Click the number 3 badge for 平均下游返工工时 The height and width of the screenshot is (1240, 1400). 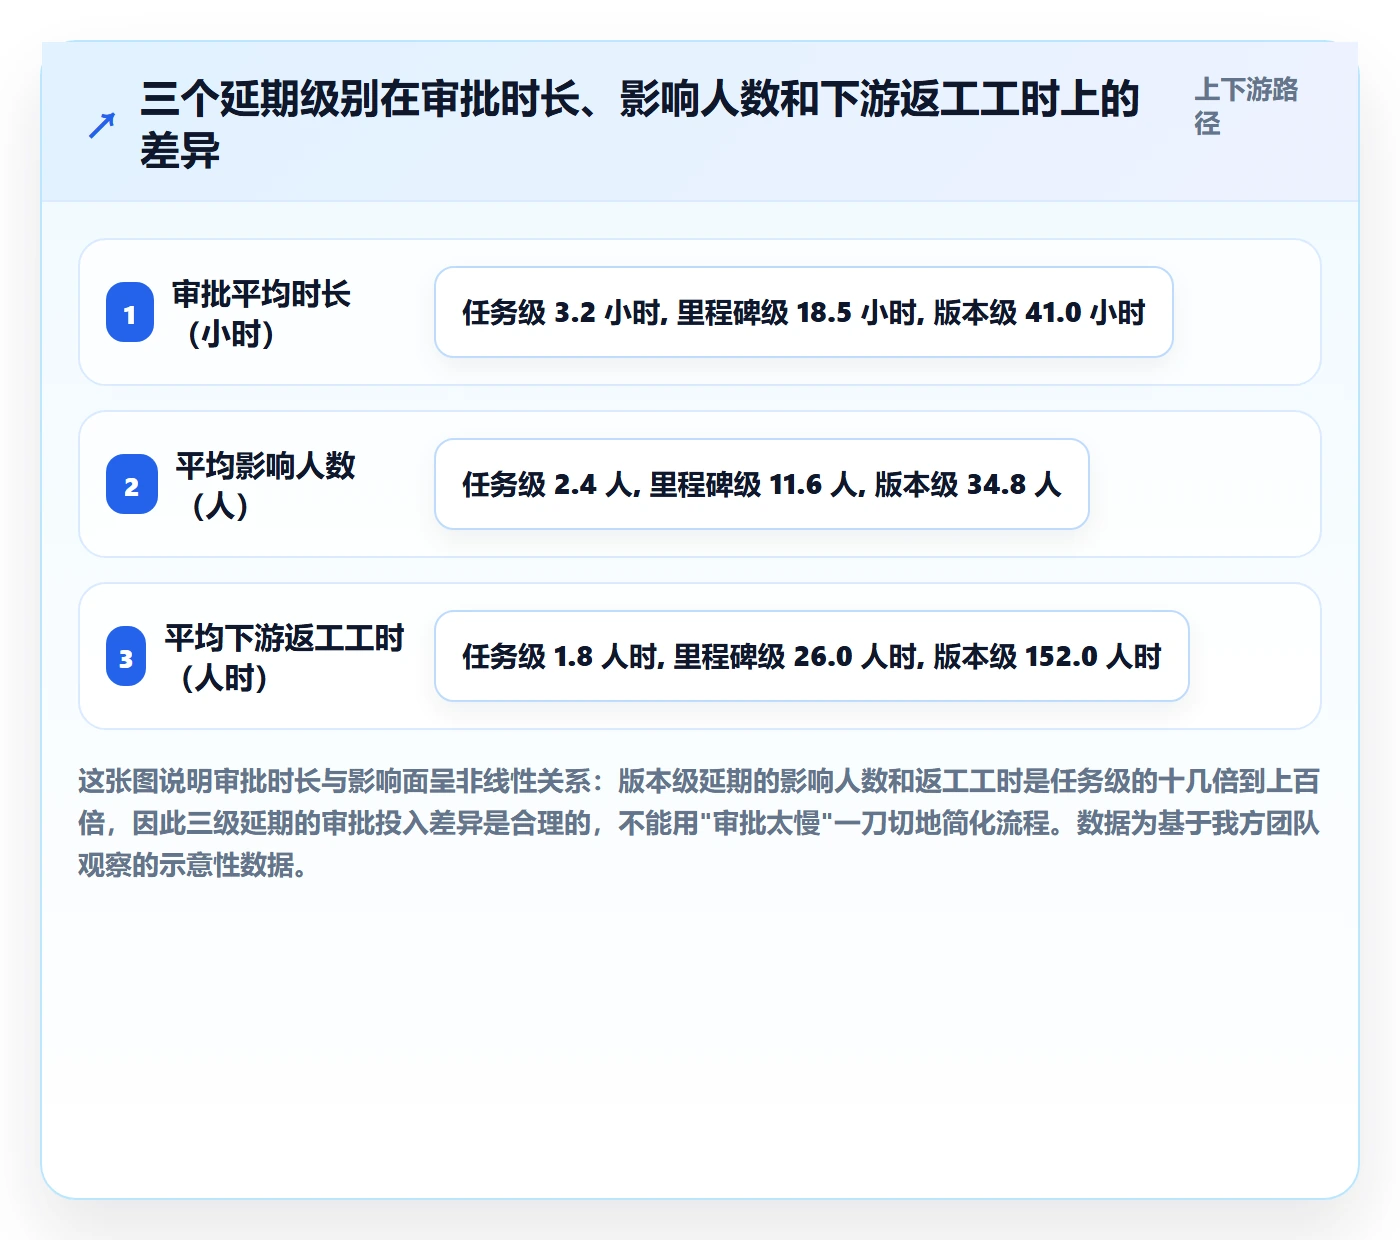(x=126, y=657)
